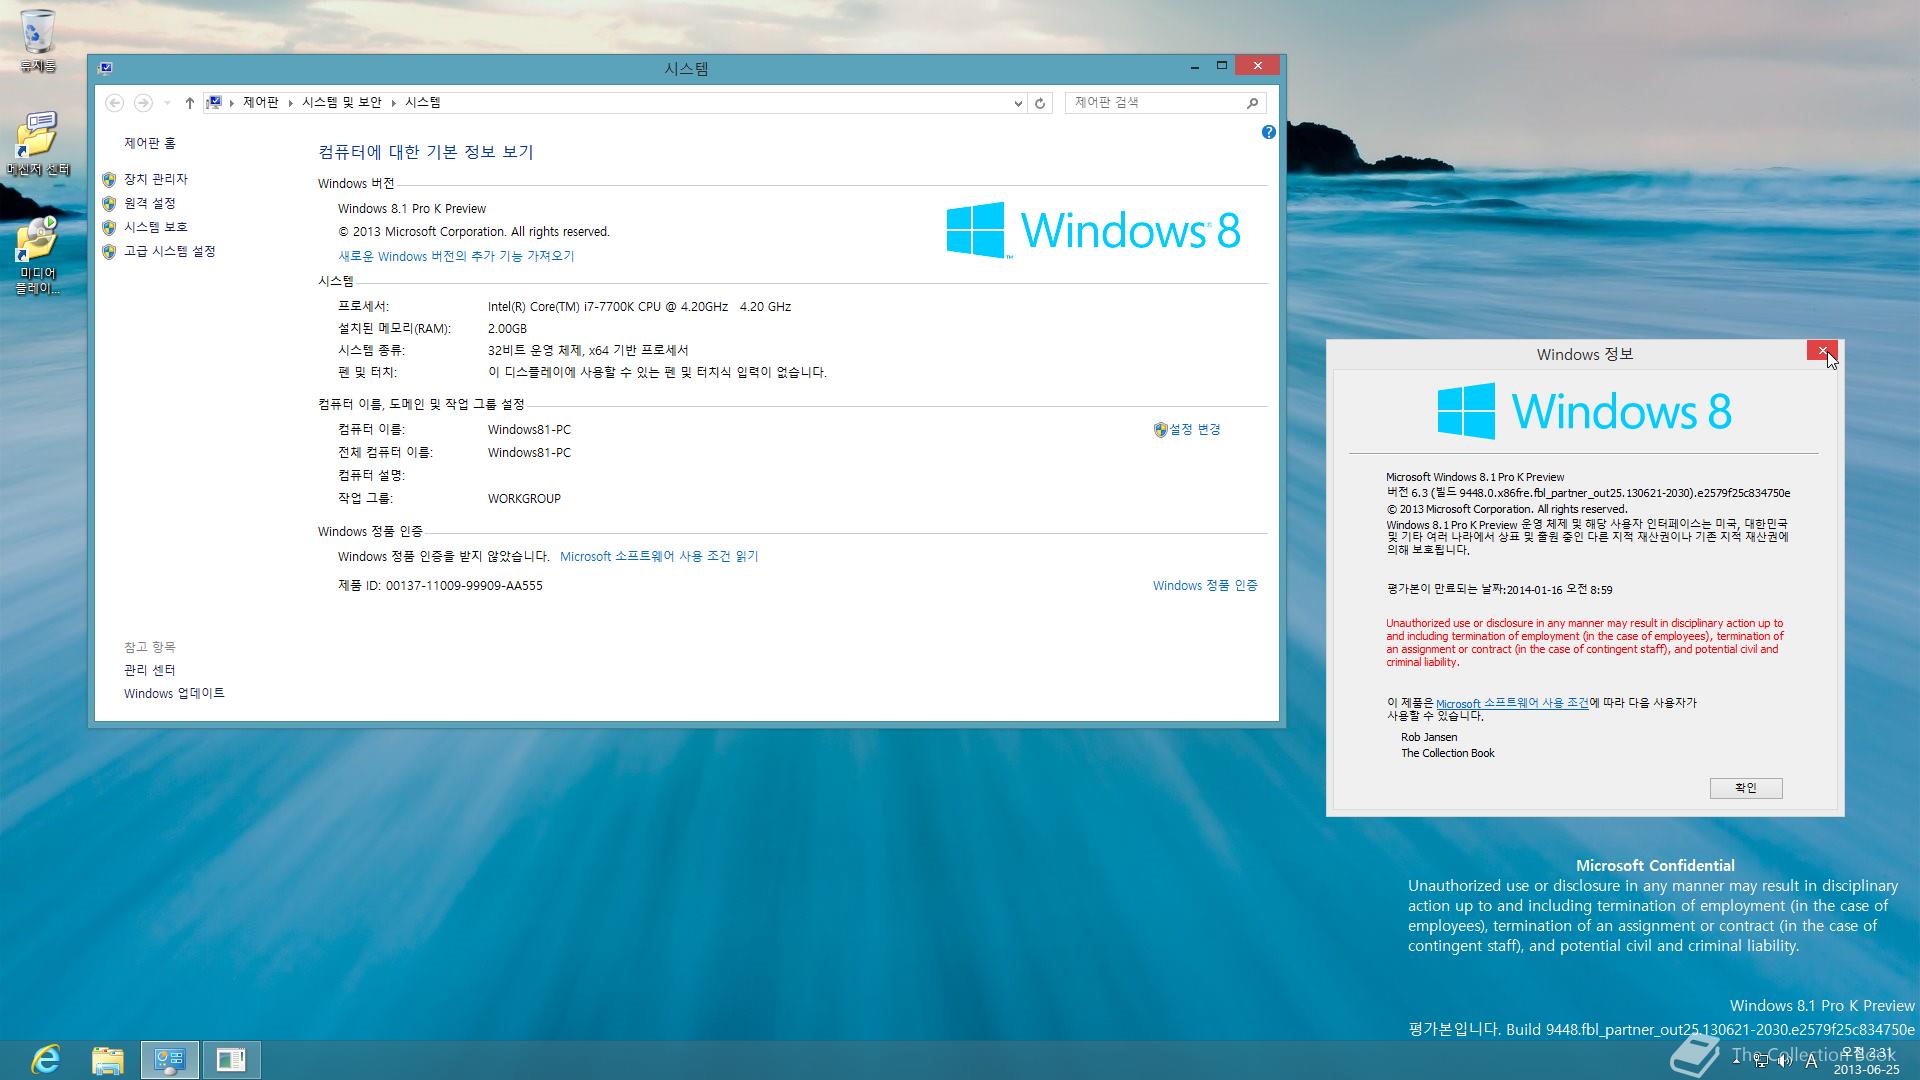Click processor value Intel Core i7-7700K text
The width and height of the screenshot is (1920, 1080).
(x=639, y=307)
